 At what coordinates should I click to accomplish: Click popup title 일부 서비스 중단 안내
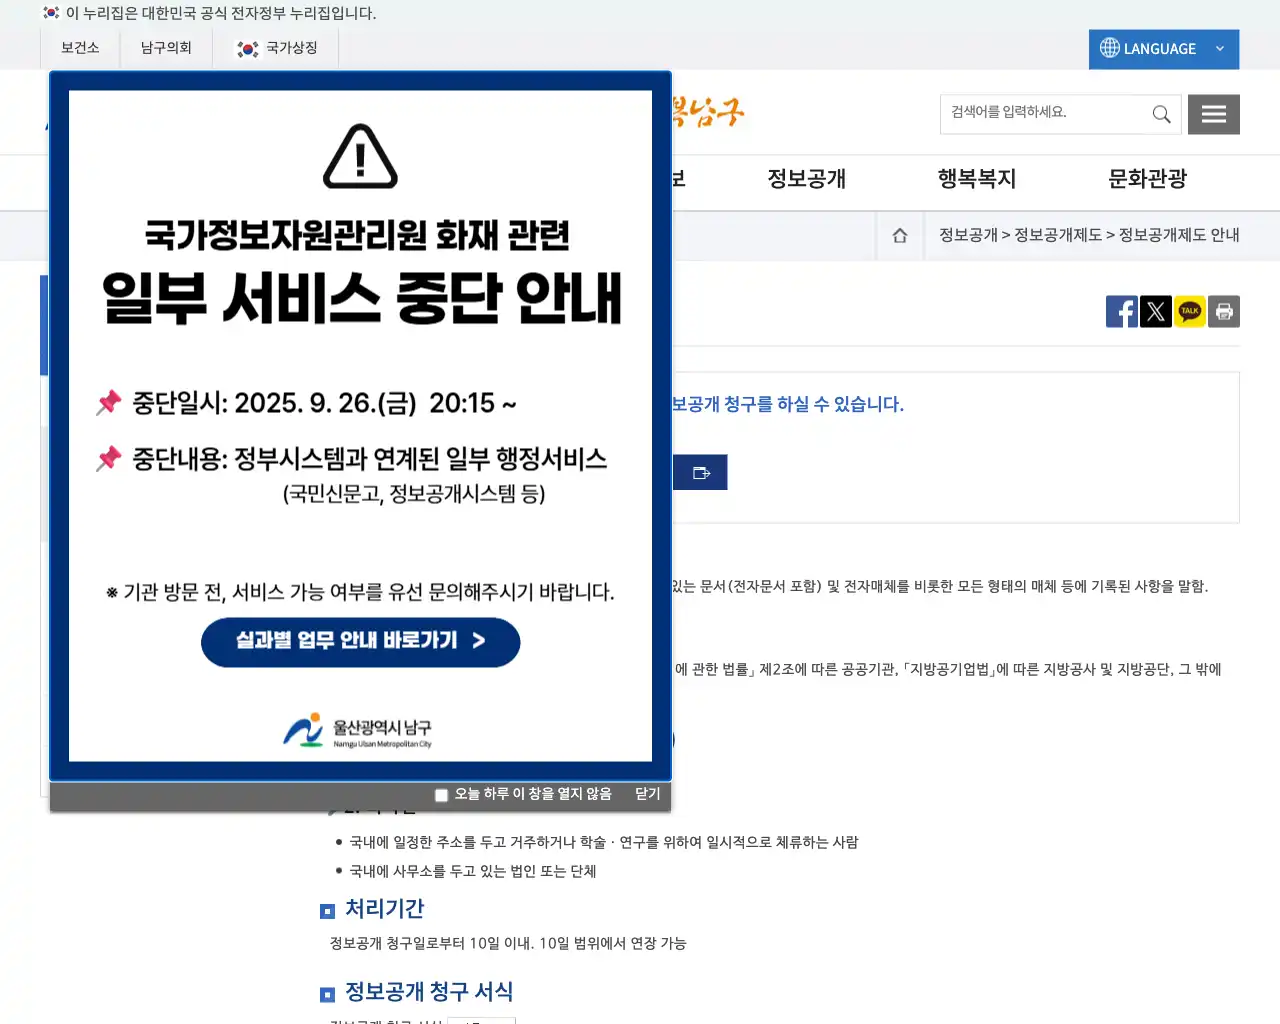(x=361, y=297)
